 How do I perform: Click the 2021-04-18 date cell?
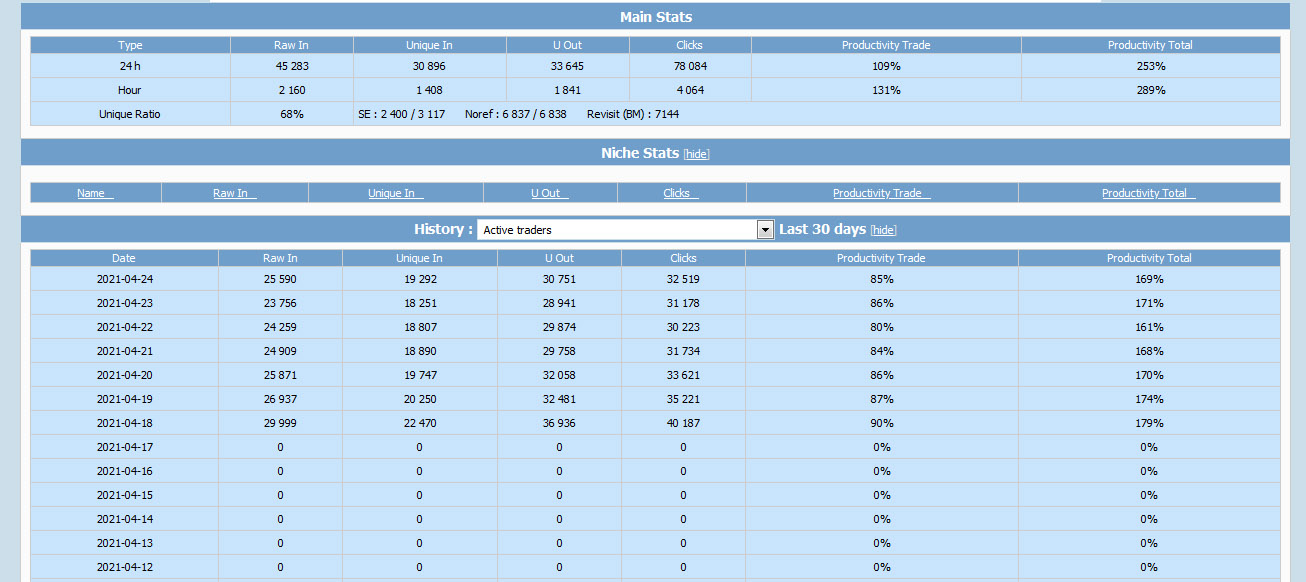tap(124, 423)
